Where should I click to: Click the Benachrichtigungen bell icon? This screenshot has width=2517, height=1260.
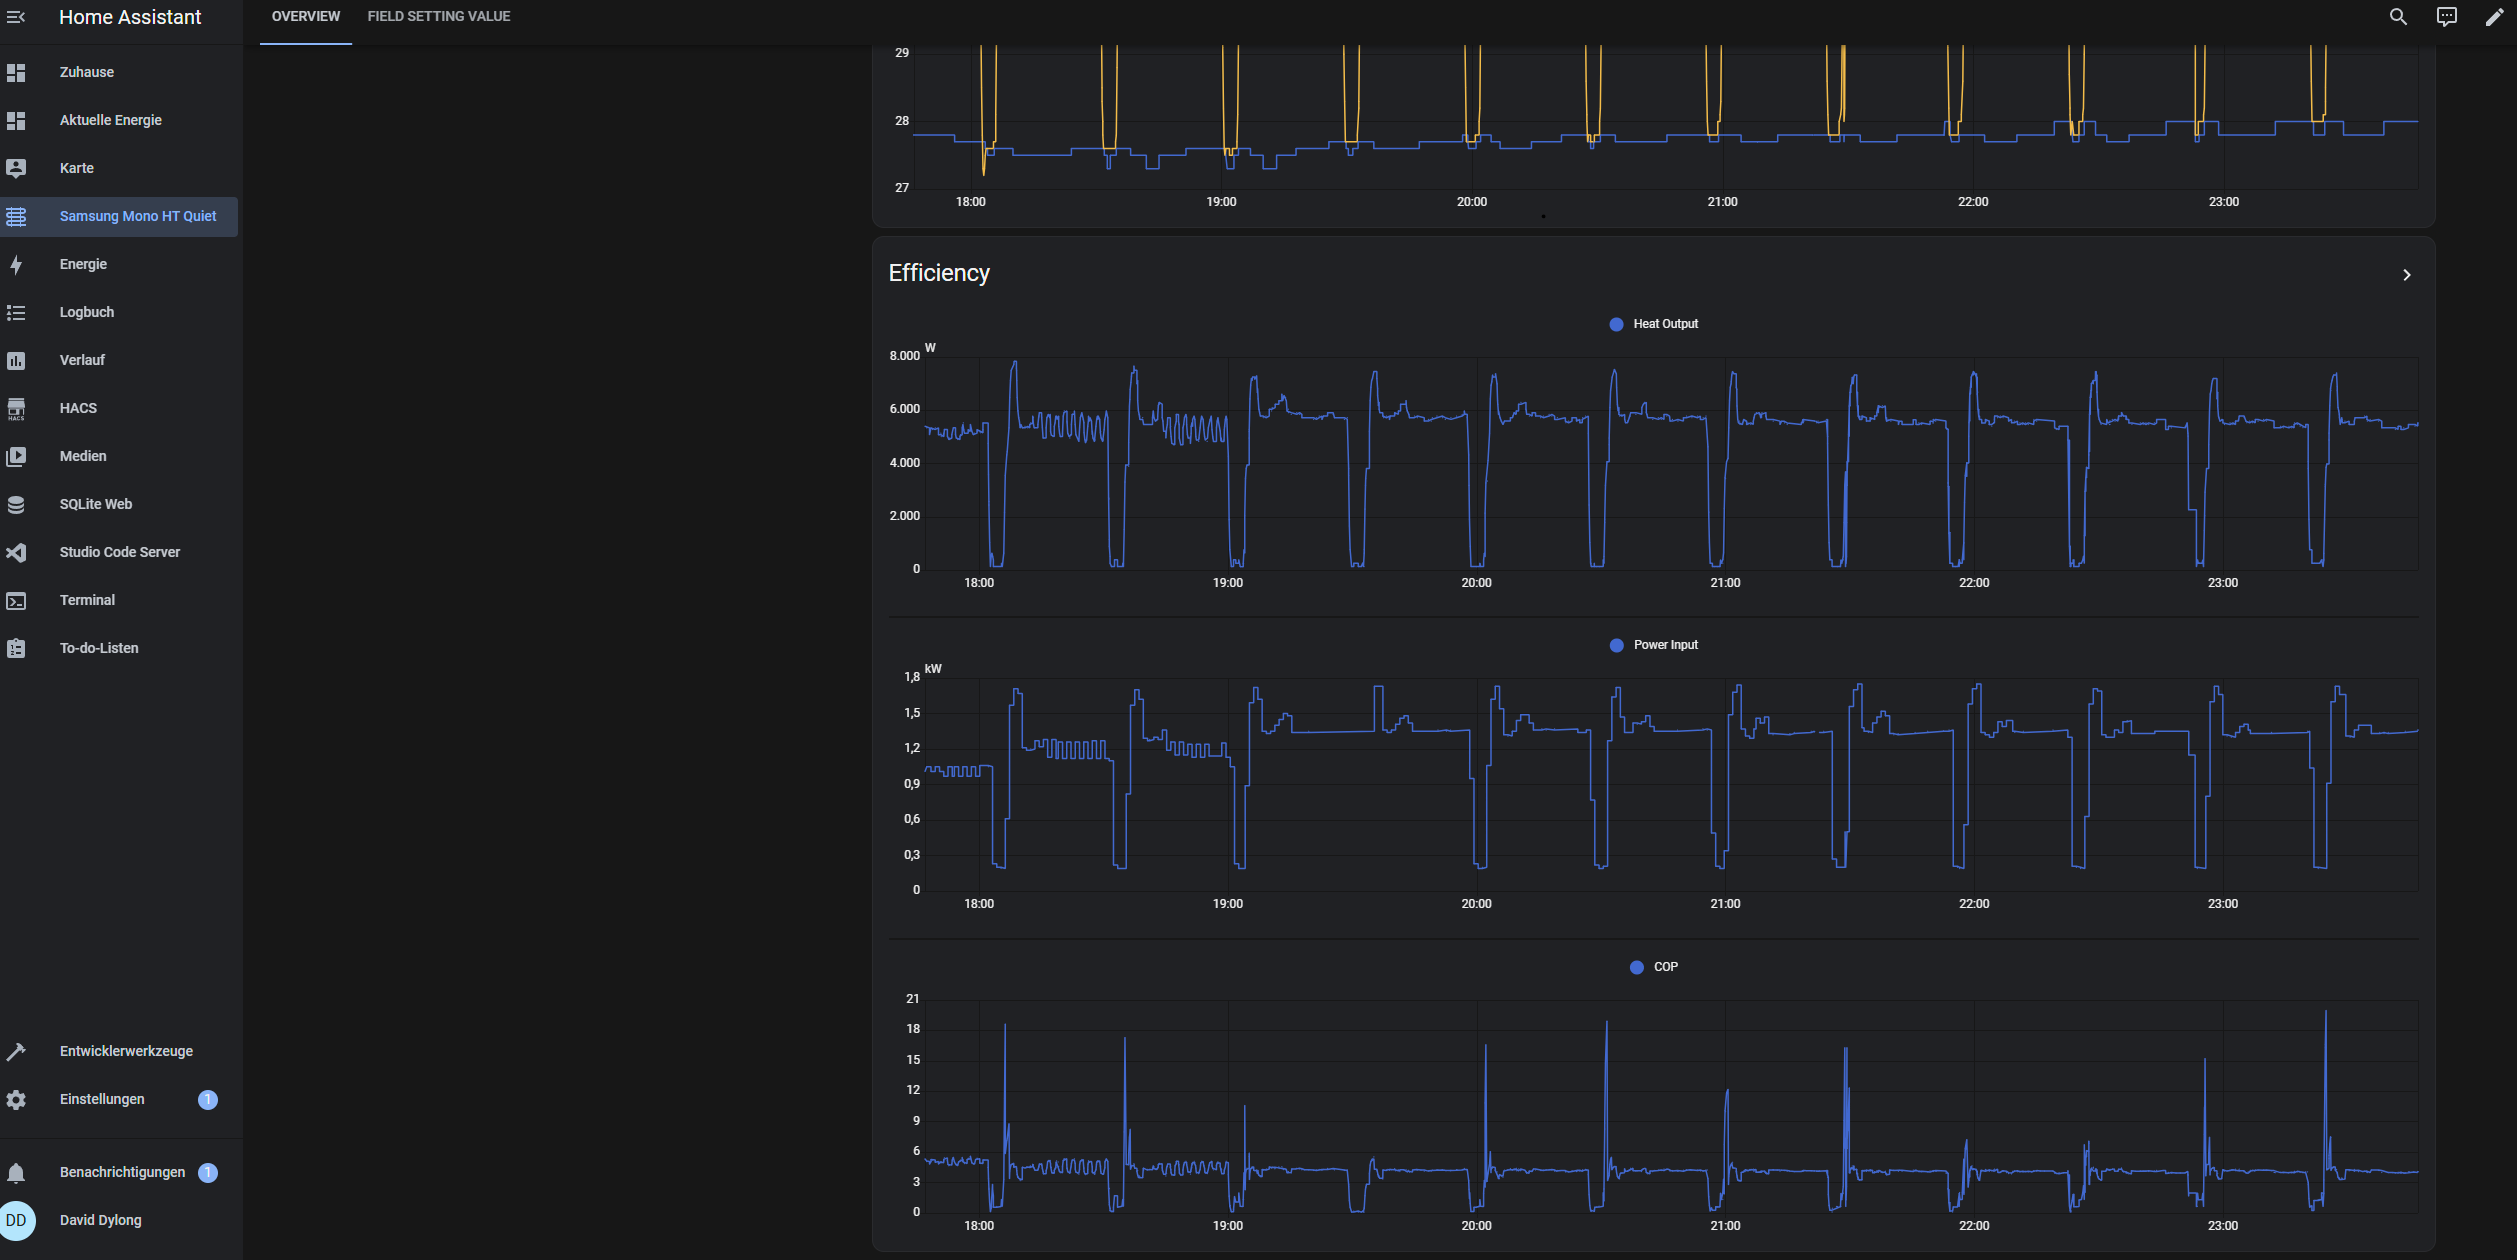(16, 1172)
